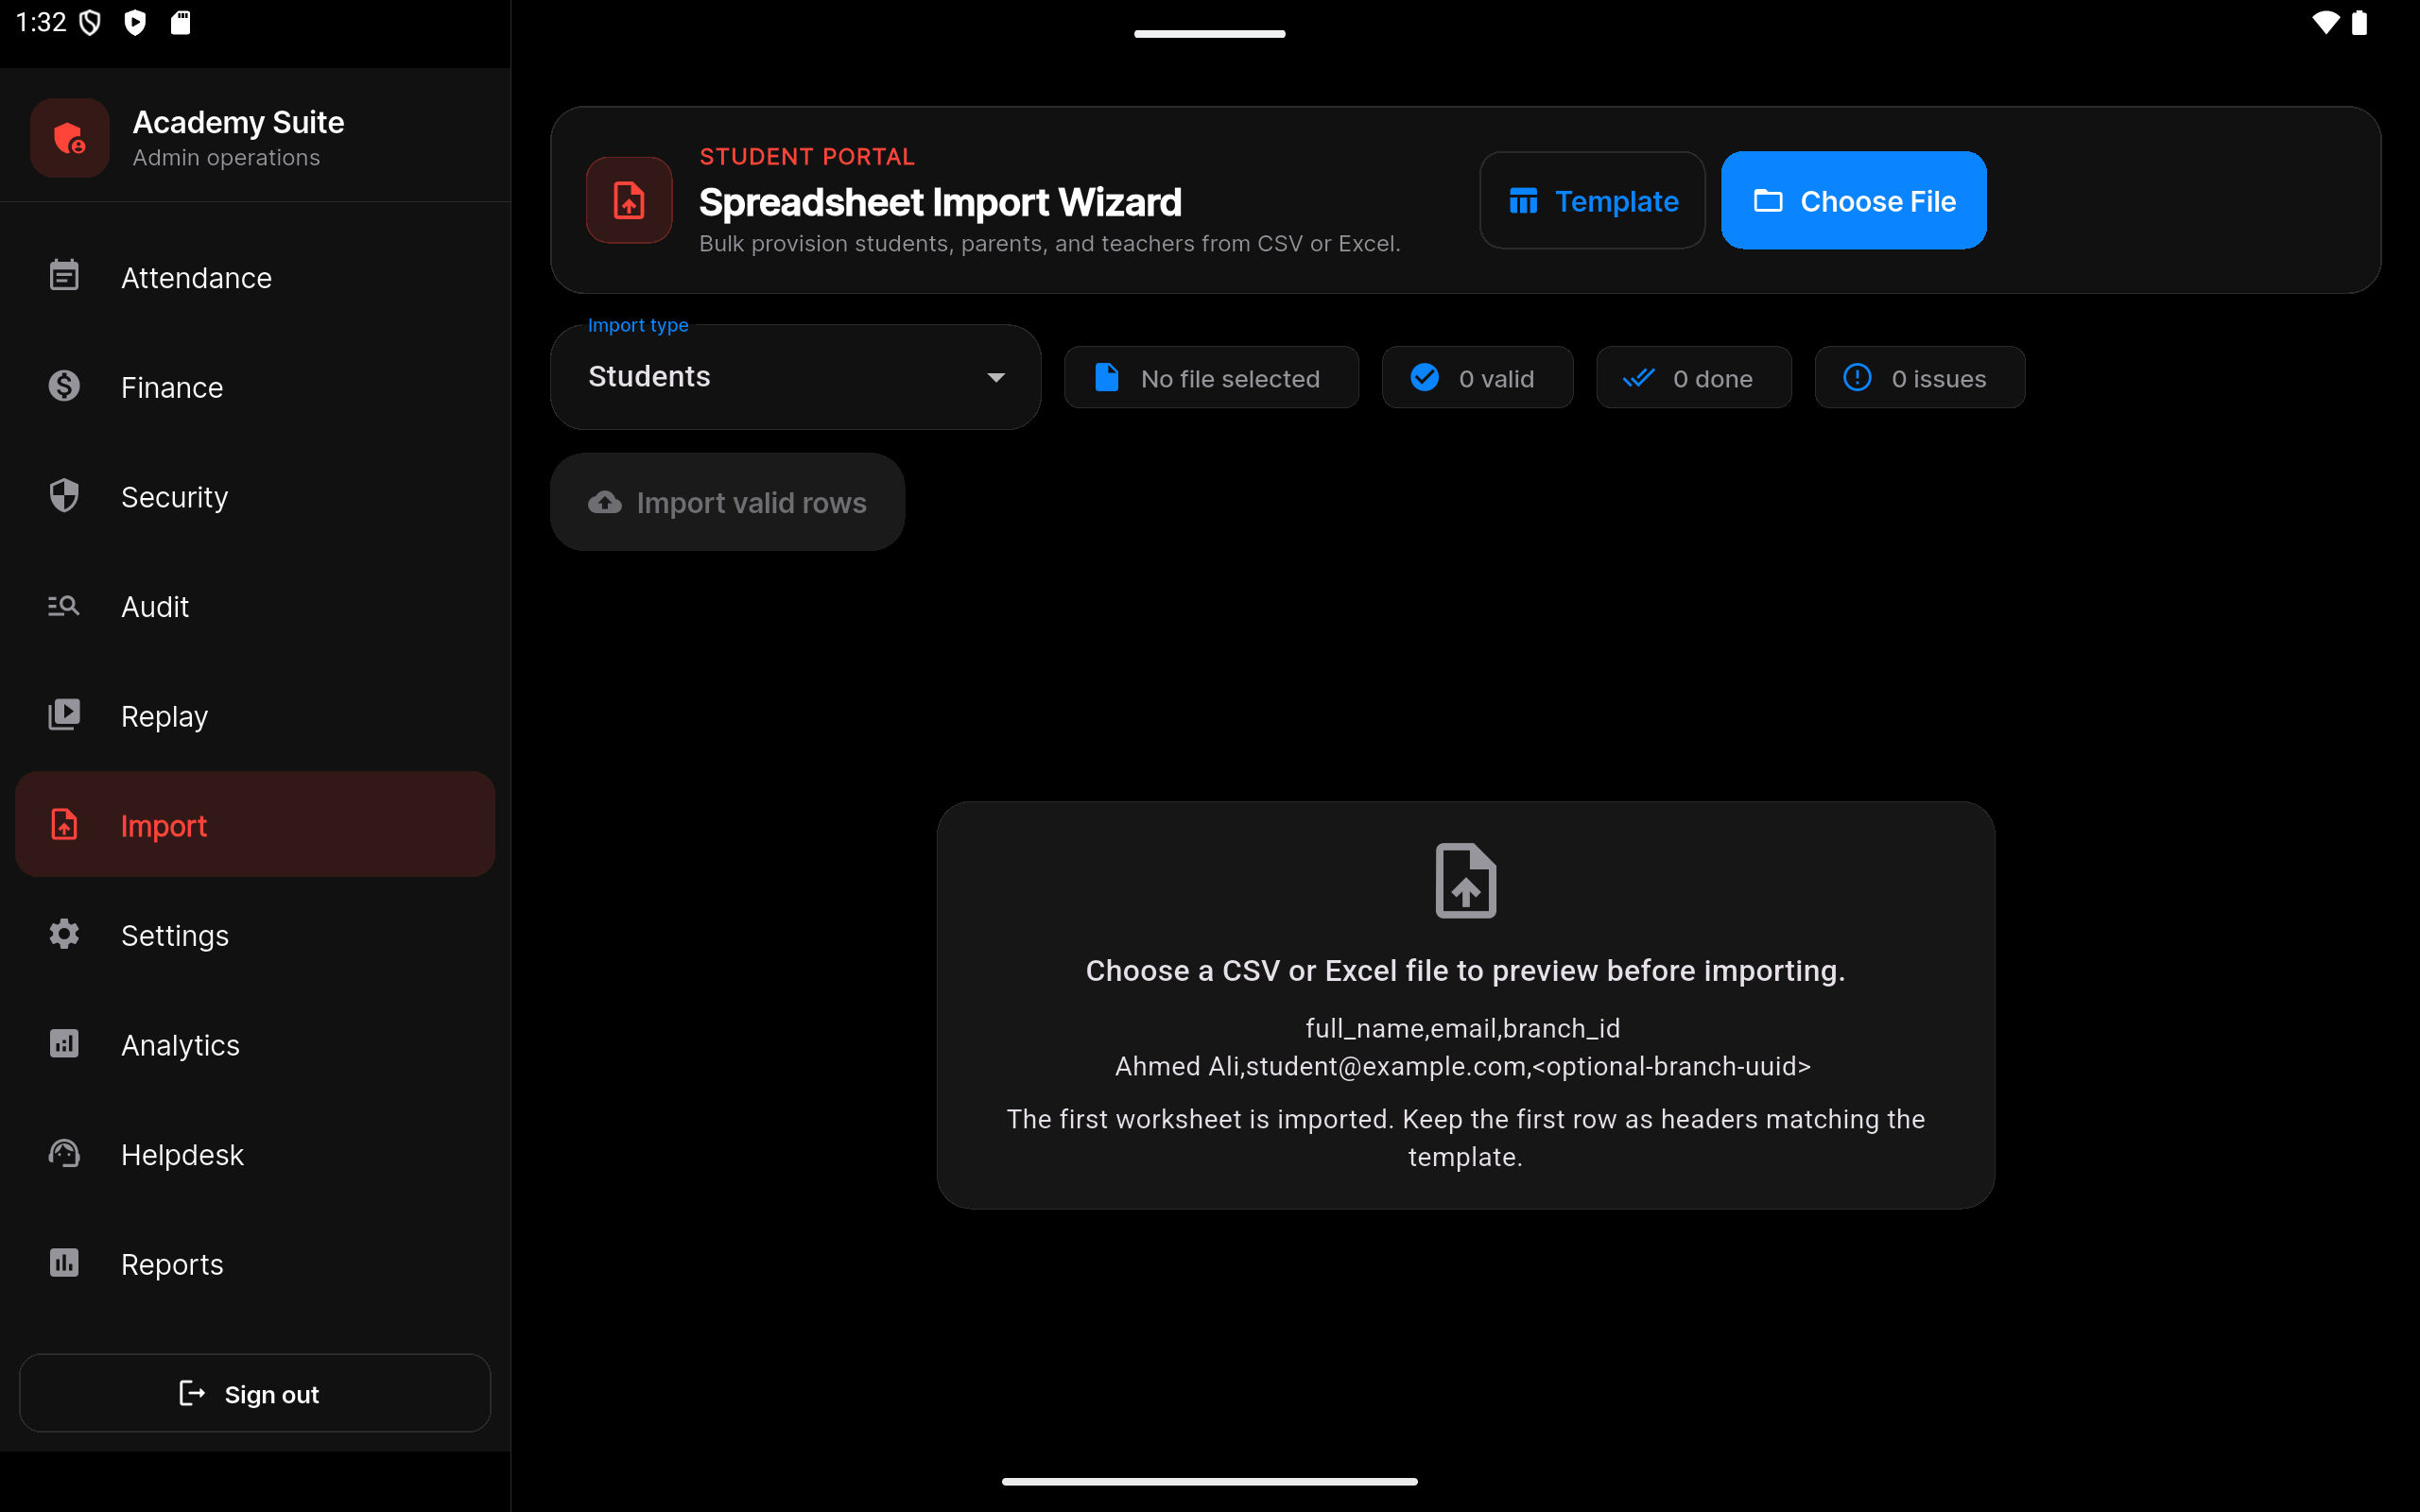This screenshot has width=2420, height=1512.
Task: Click the Choose File button
Action: click(1853, 200)
